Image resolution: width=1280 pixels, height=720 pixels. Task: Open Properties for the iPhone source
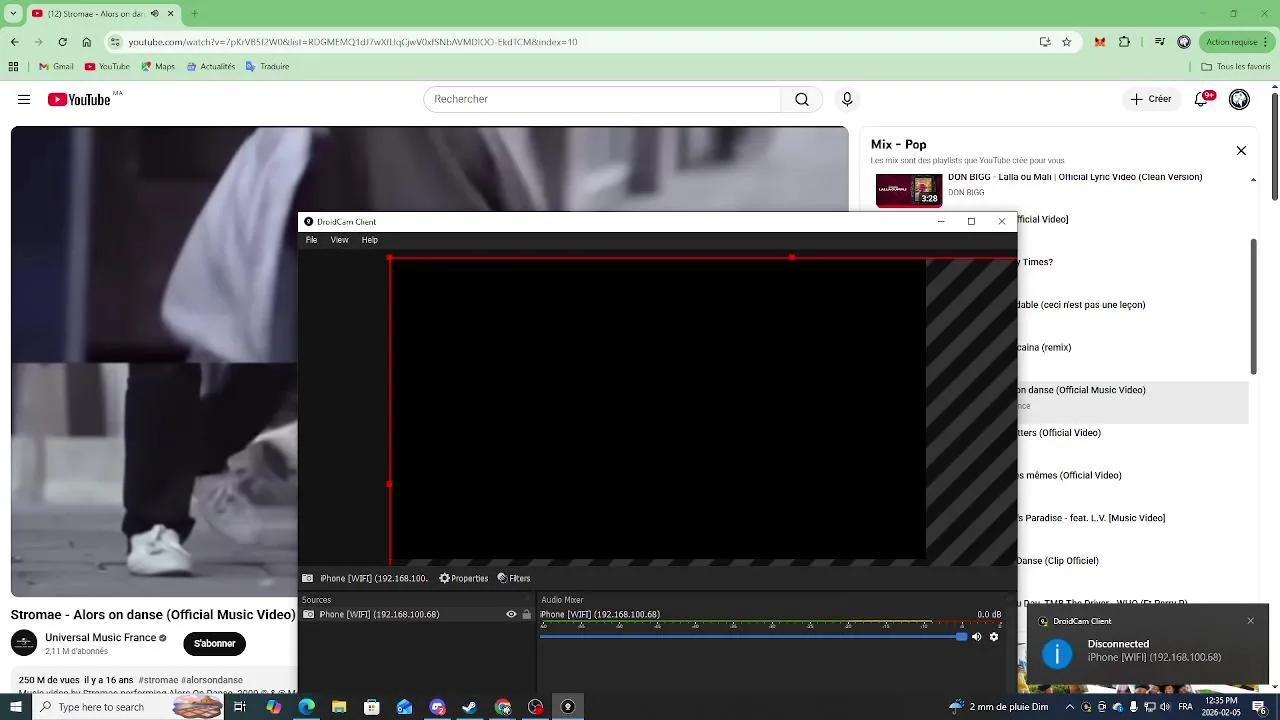coord(464,578)
